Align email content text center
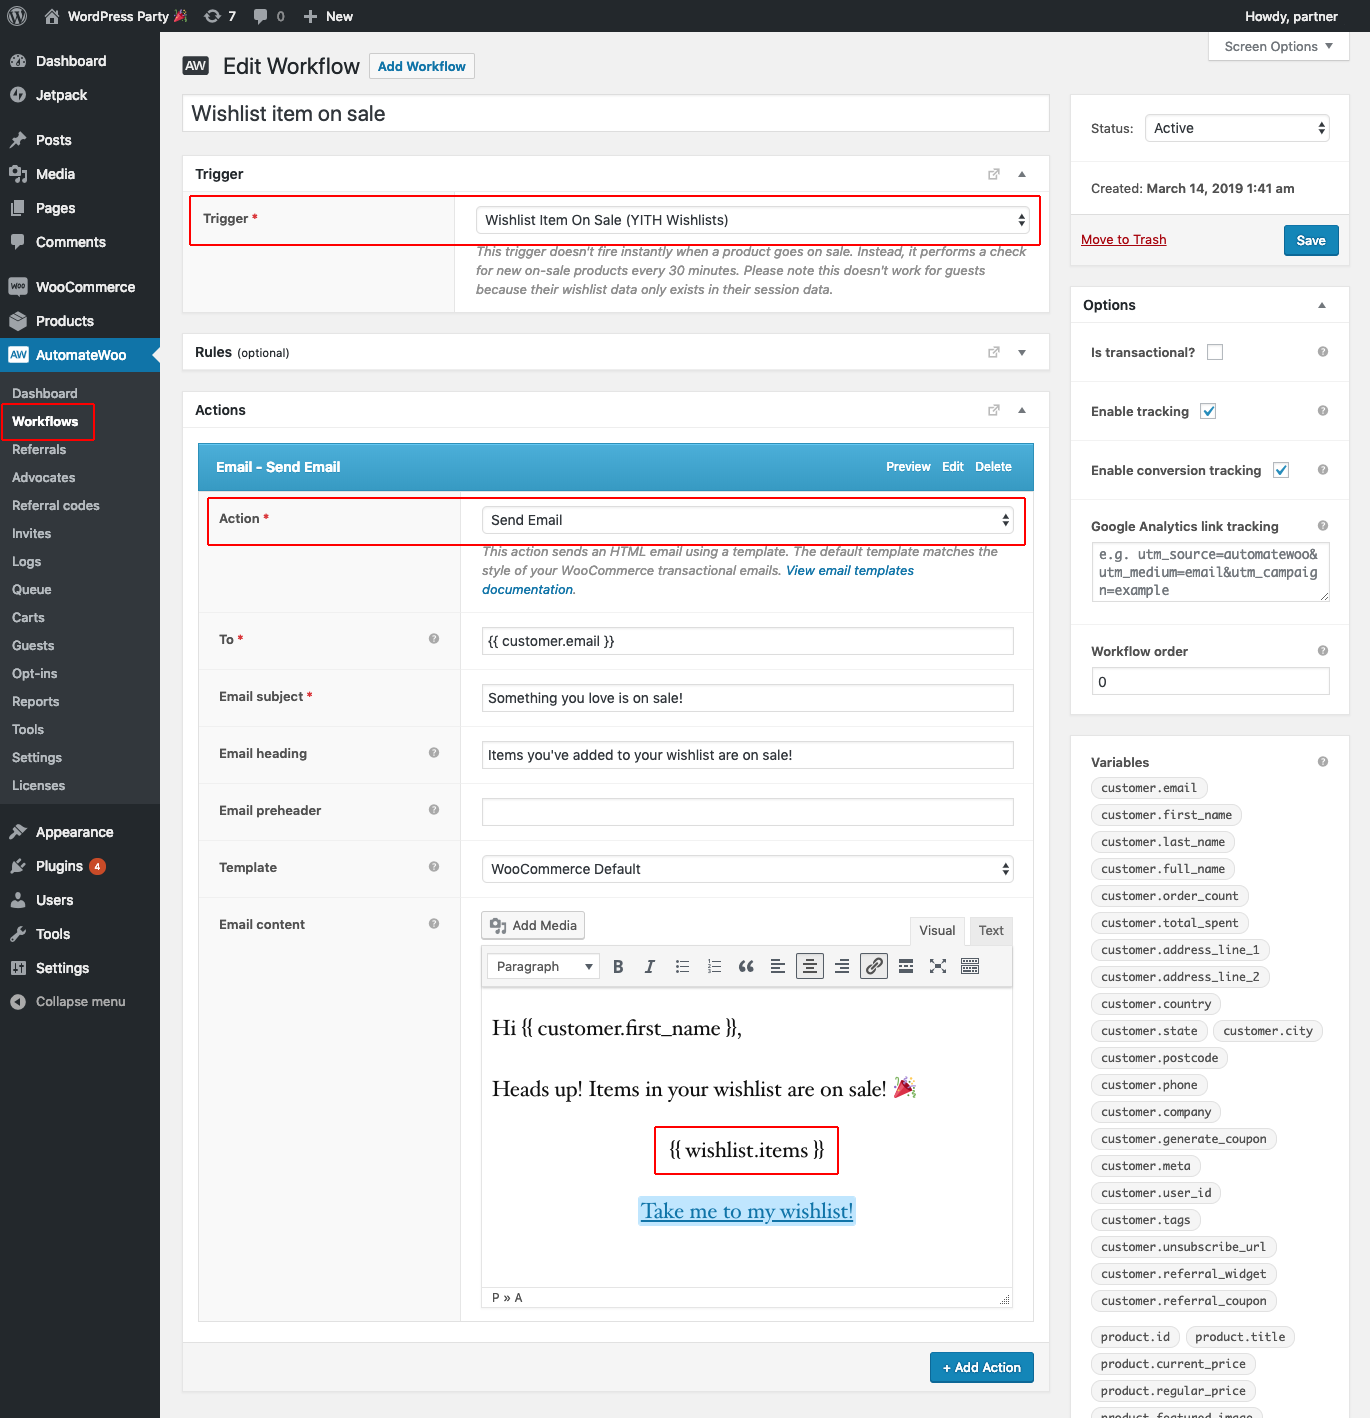The width and height of the screenshot is (1370, 1418). click(x=810, y=966)
